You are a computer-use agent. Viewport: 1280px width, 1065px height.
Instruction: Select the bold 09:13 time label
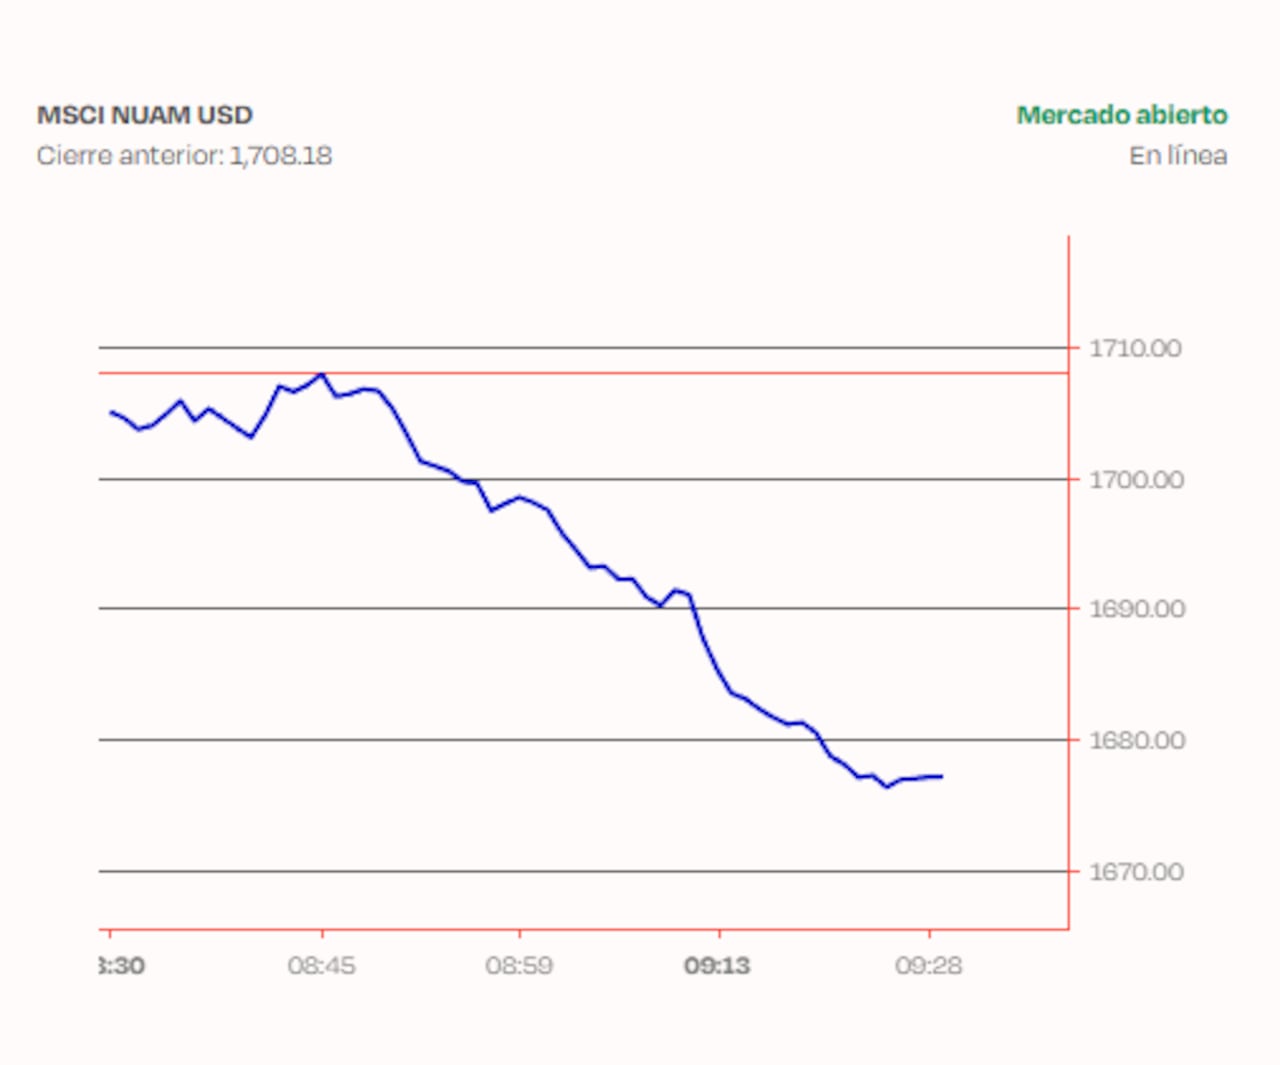(x=718, y=966)
